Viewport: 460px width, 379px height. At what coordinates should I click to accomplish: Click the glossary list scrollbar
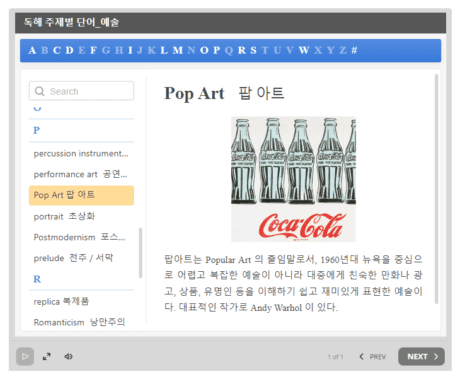point(141,253)
